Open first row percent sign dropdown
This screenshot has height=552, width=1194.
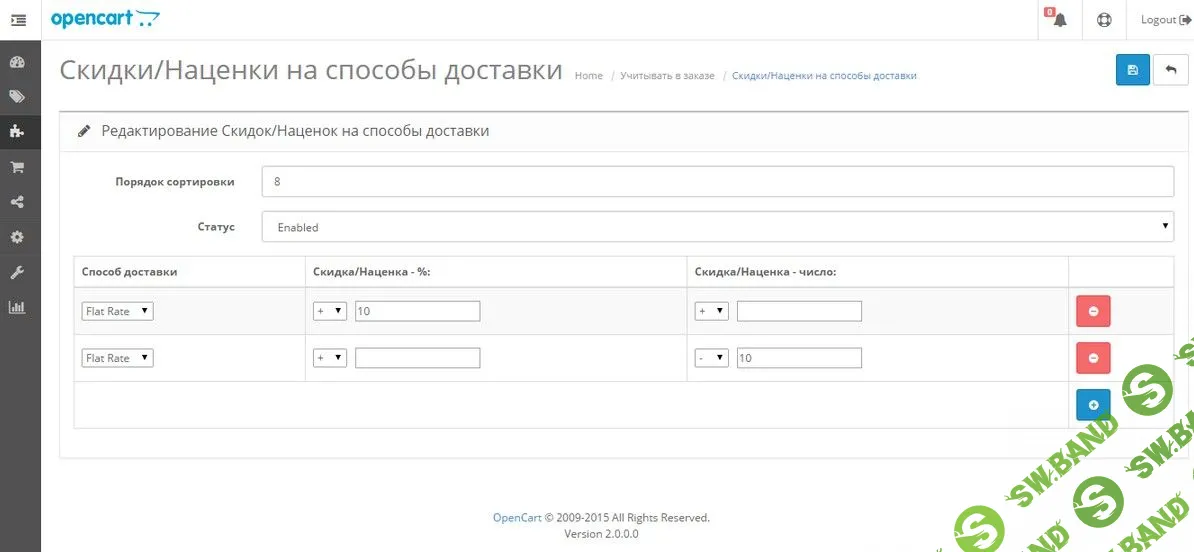(x=330, y=311)
